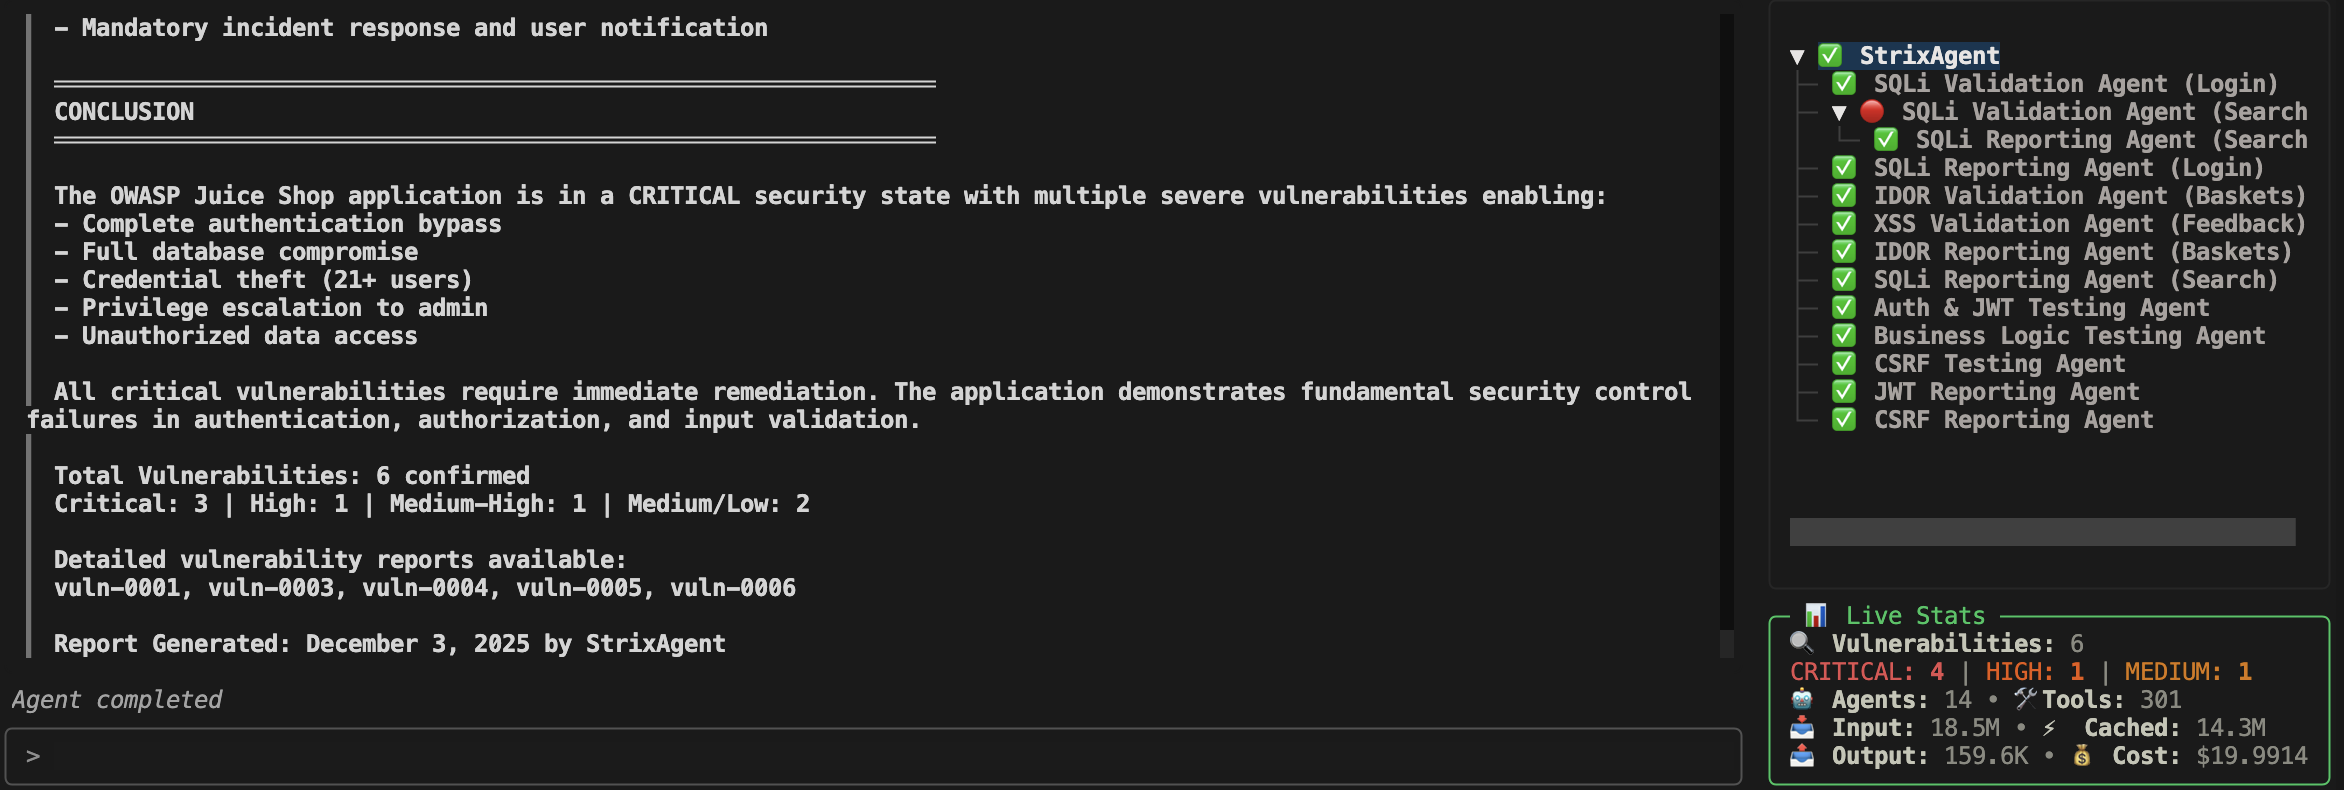Click the magnifier icon next to Vulnerabilities count

click(1802, 643)
